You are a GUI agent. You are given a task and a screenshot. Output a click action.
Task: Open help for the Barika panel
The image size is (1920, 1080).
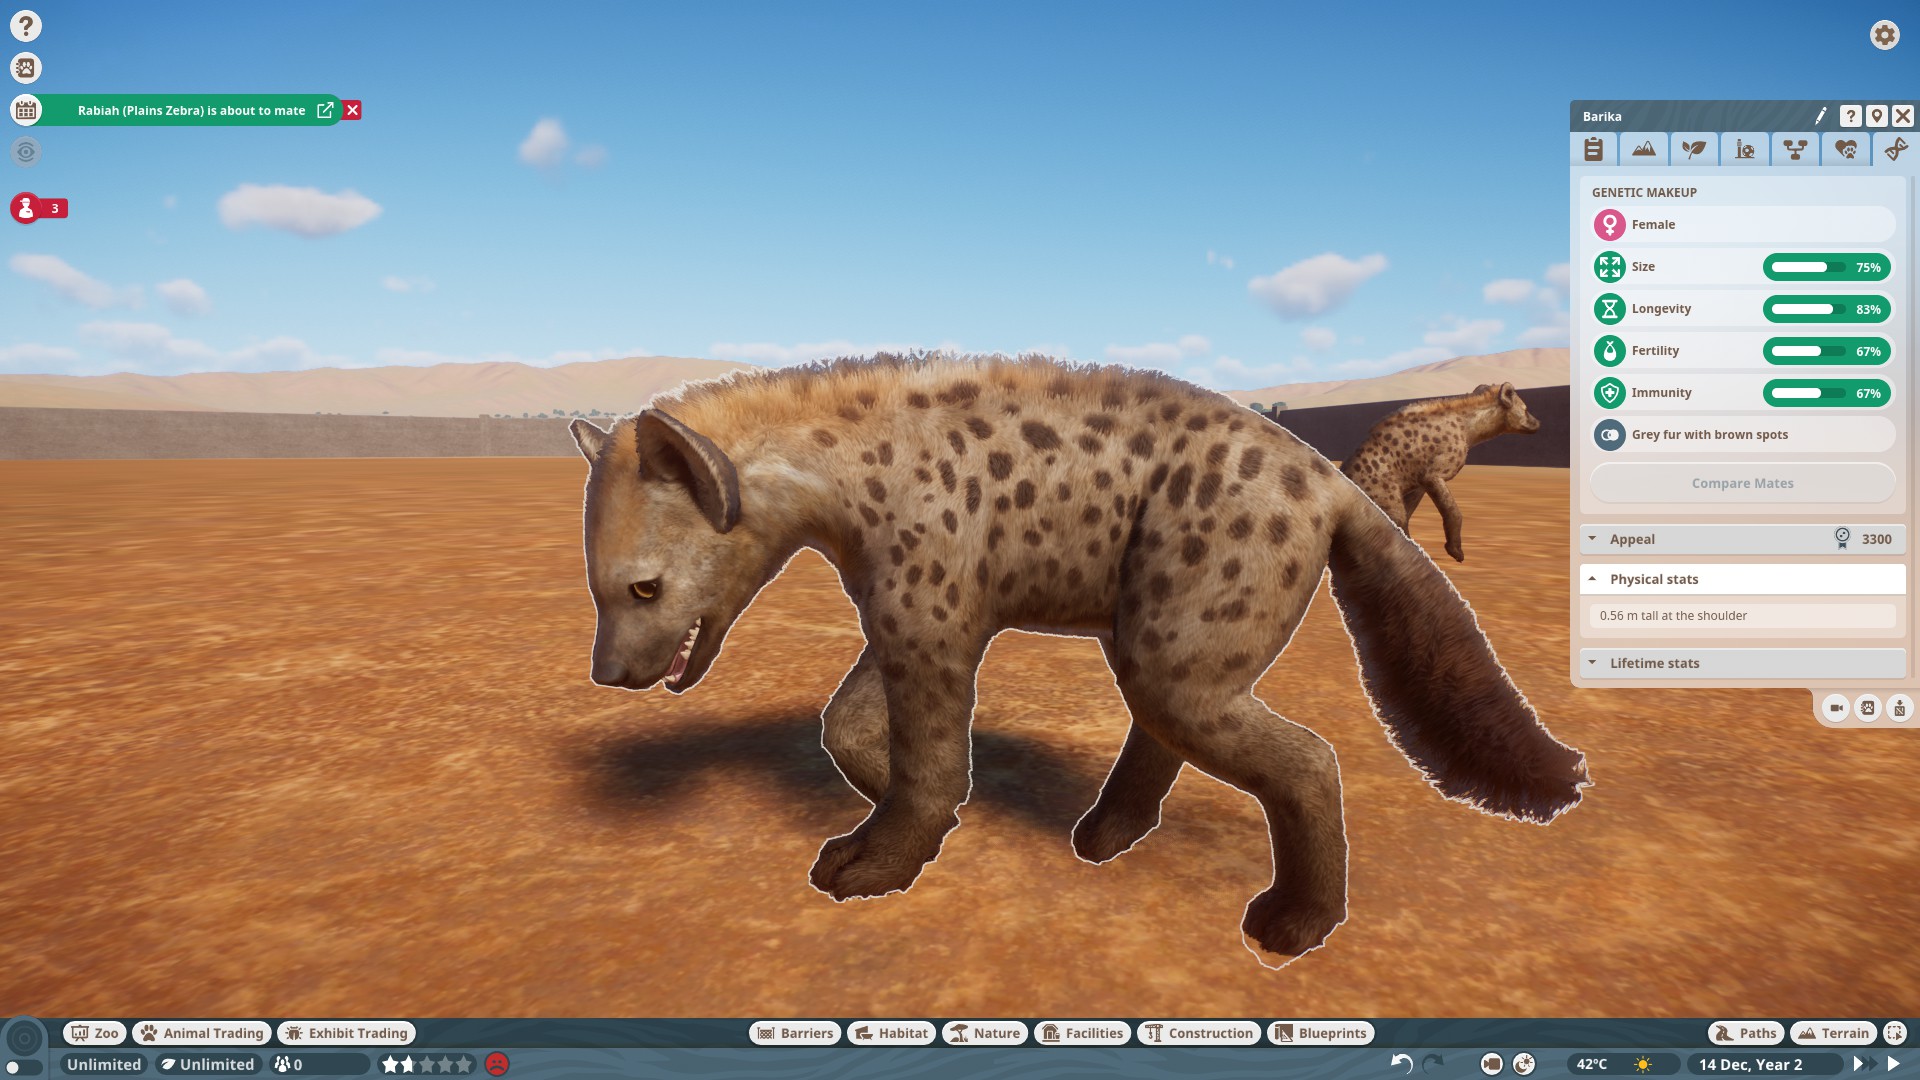tap(1851, 116)
